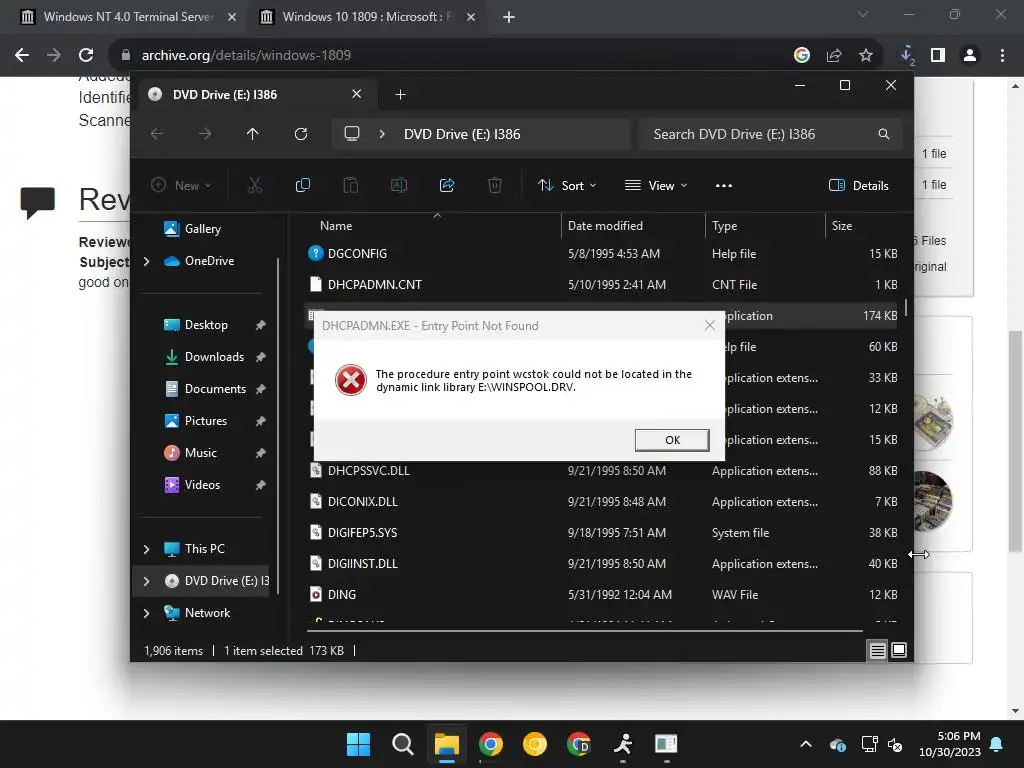Open Chrome downloads icon
The height and width of the screenshot is (768, 1024).
pyautogui.click(x=906, y=56)
